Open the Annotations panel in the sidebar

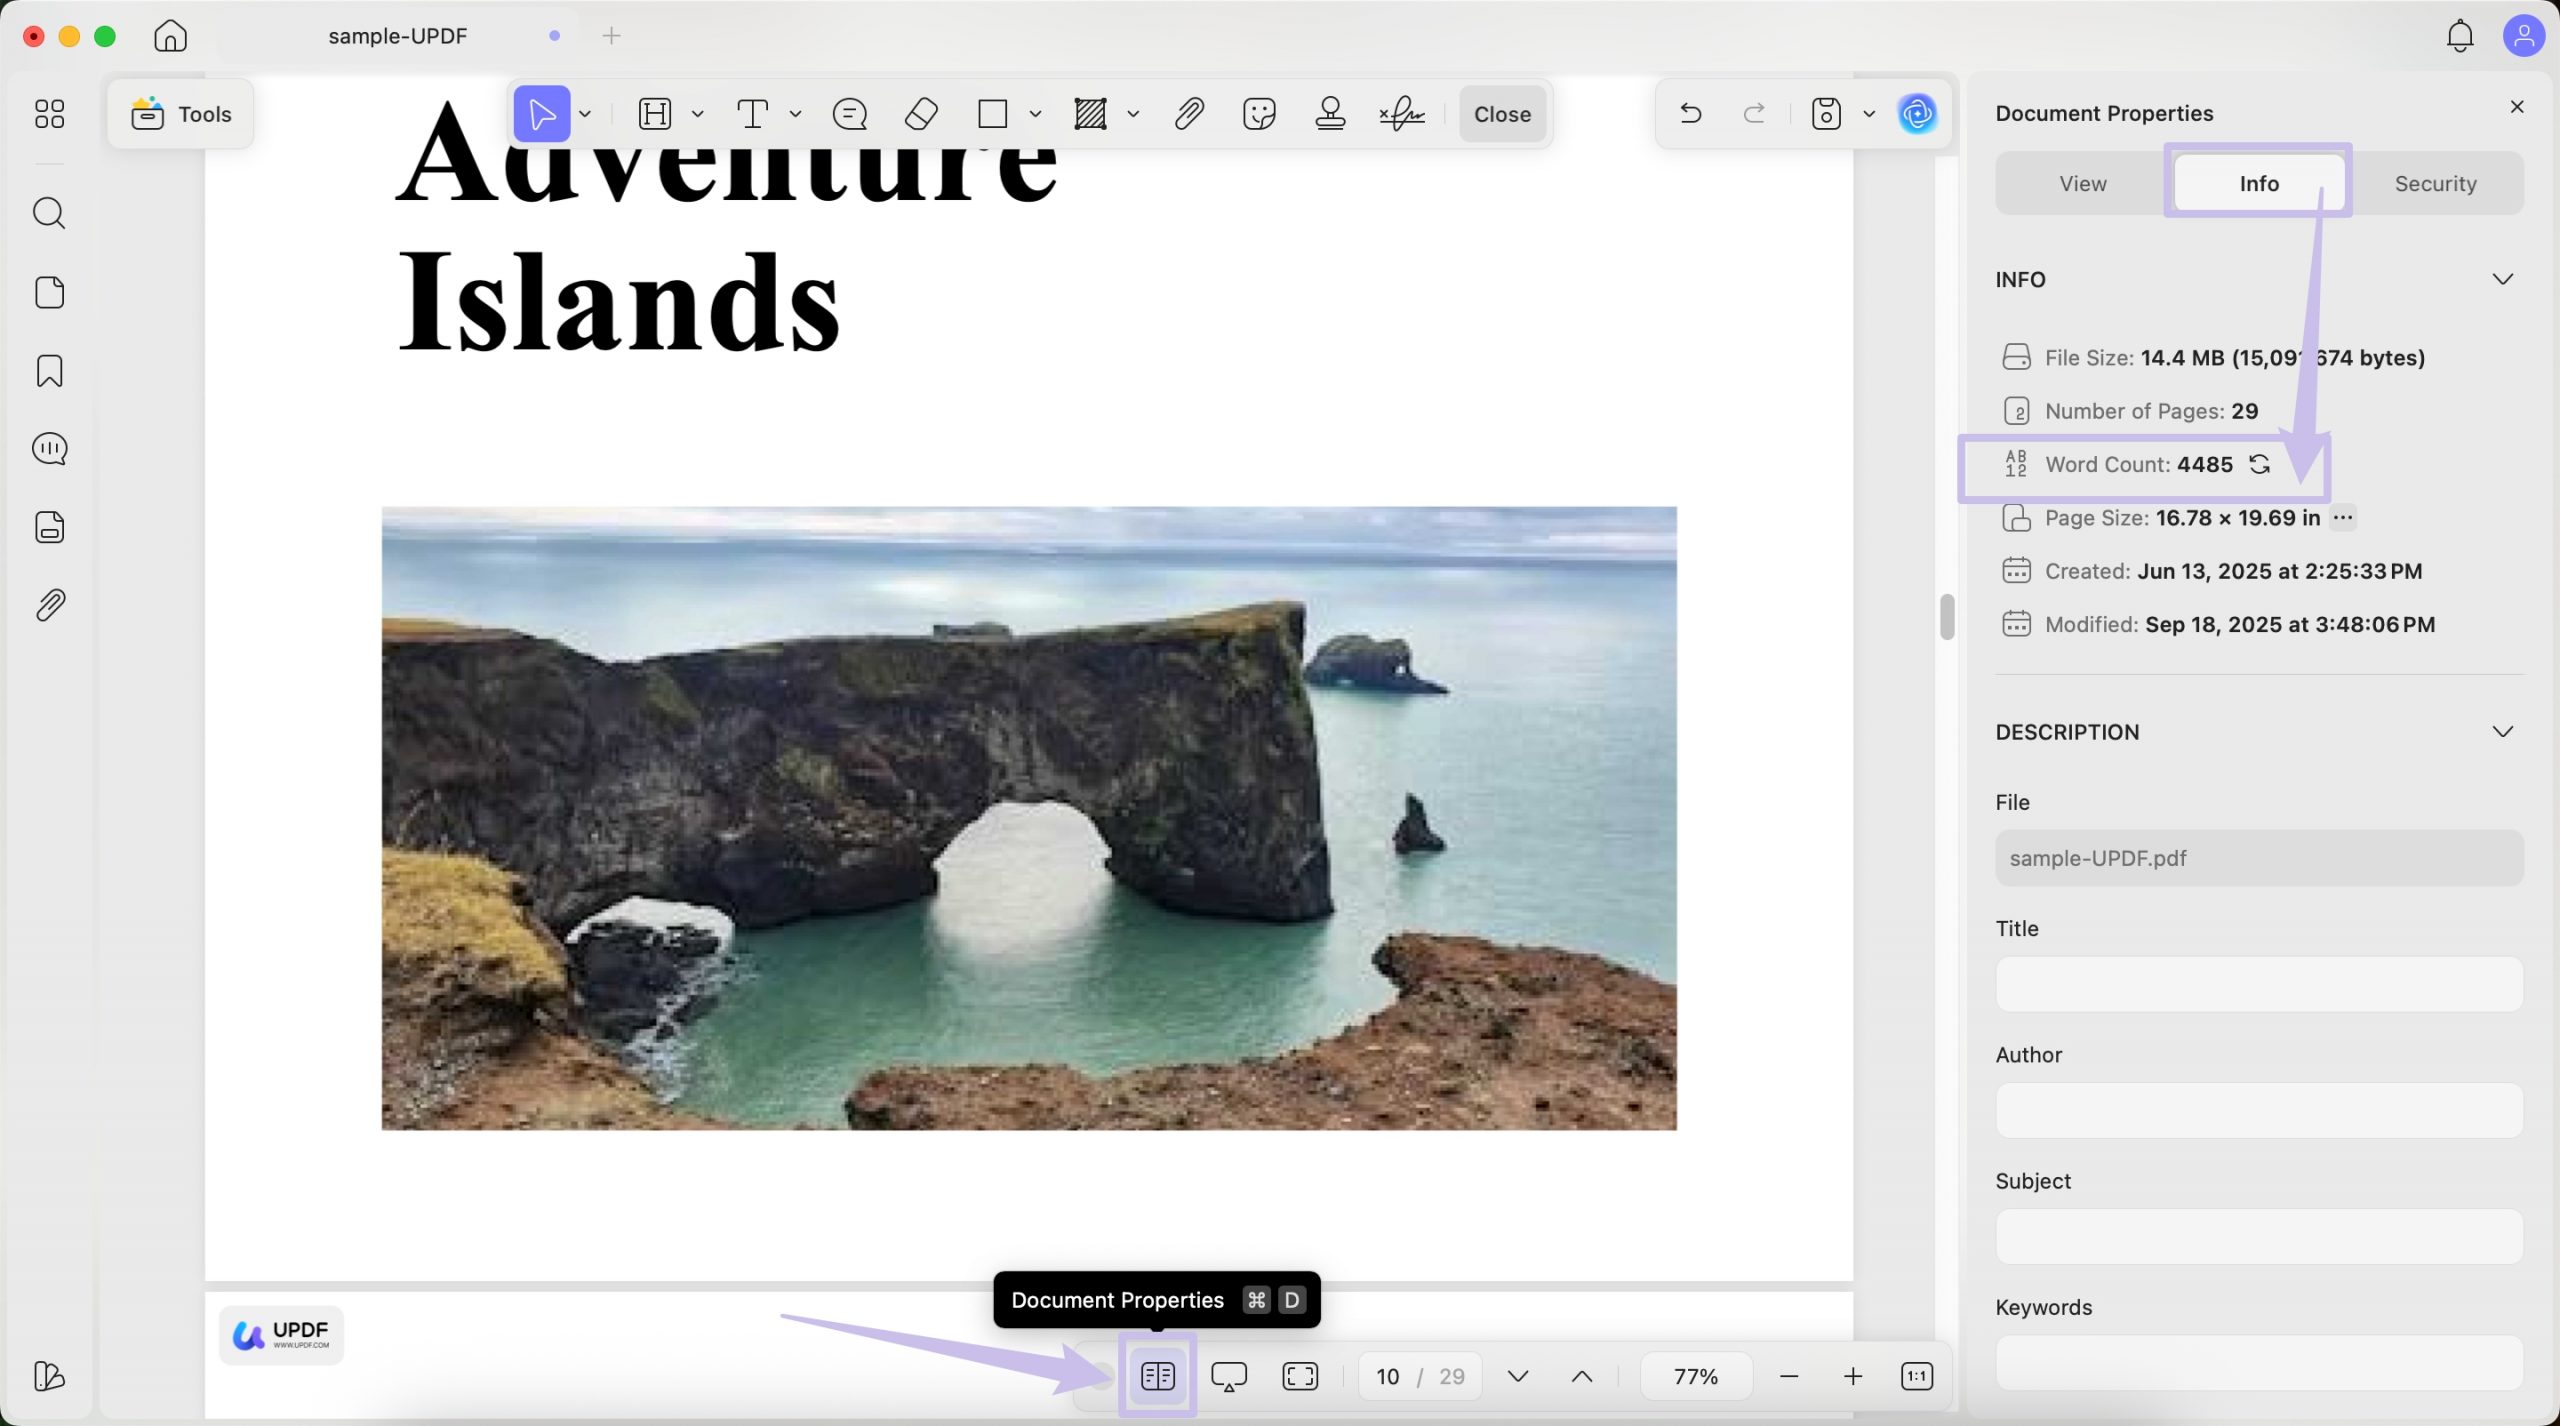(x=48, y=449)
